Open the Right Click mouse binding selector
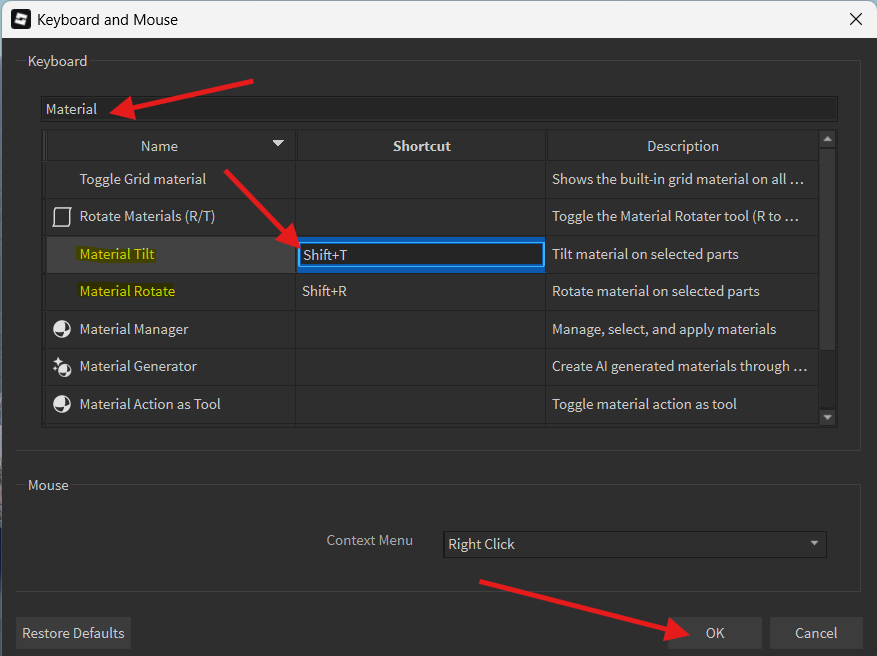877x656 pixels. [x=634, y=544]
